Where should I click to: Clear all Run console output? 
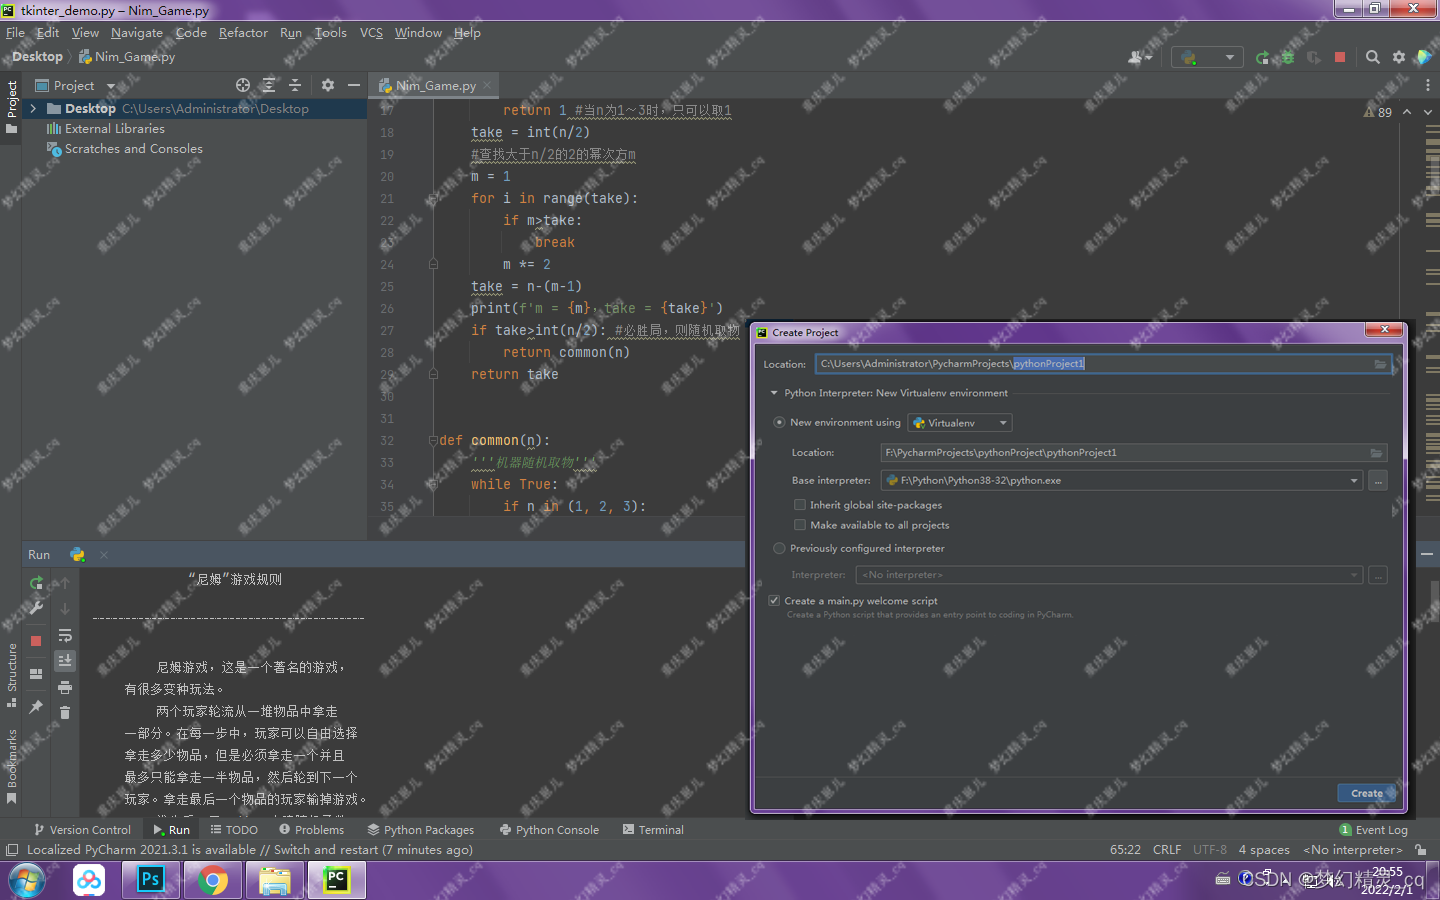tap(65, 712)
